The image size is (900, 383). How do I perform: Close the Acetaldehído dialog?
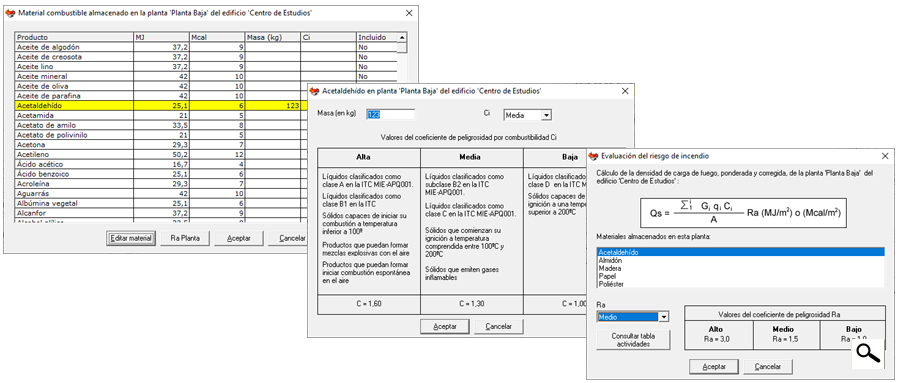coord(625,91)
